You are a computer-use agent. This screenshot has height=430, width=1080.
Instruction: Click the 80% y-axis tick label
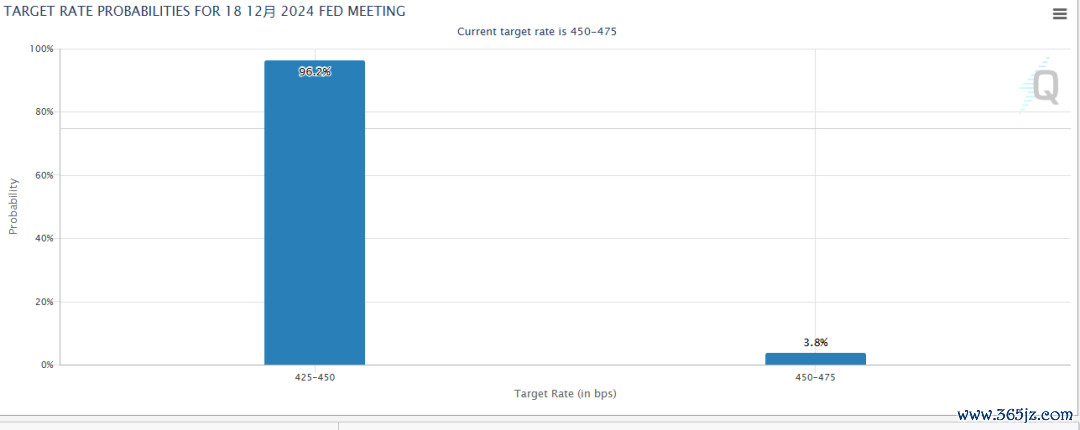click(x=44, y=112)
